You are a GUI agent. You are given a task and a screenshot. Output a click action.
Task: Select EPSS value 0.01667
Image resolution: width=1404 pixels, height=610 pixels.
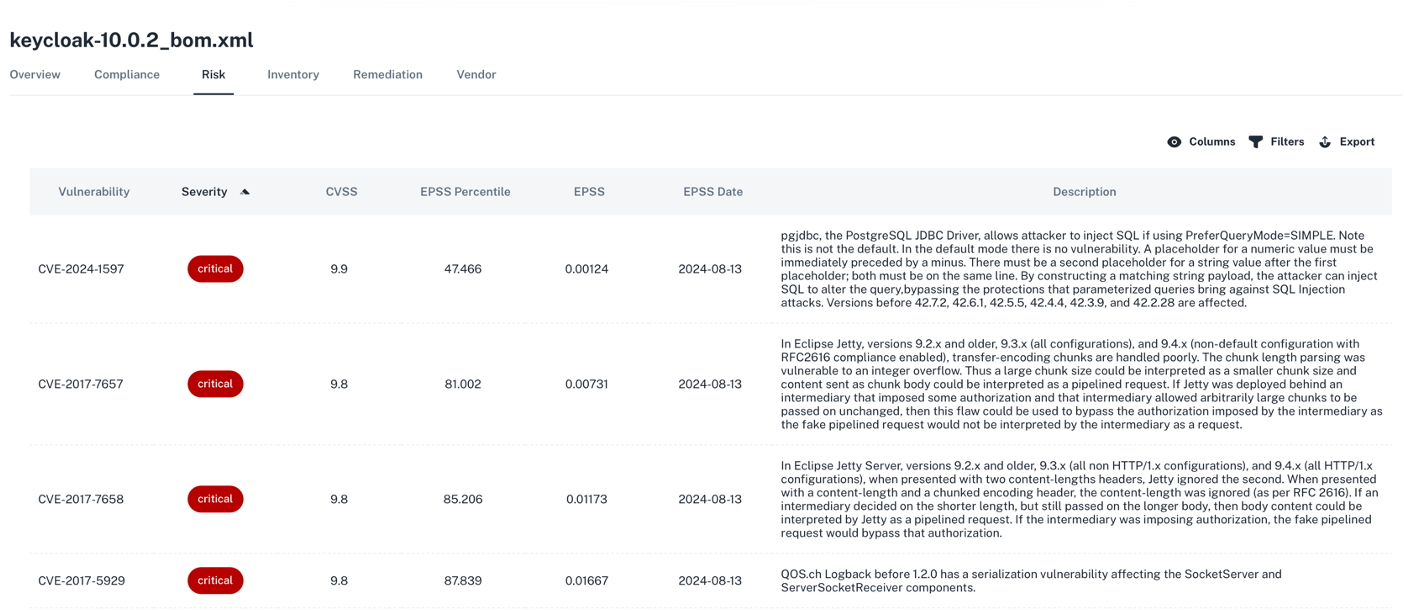587,581
